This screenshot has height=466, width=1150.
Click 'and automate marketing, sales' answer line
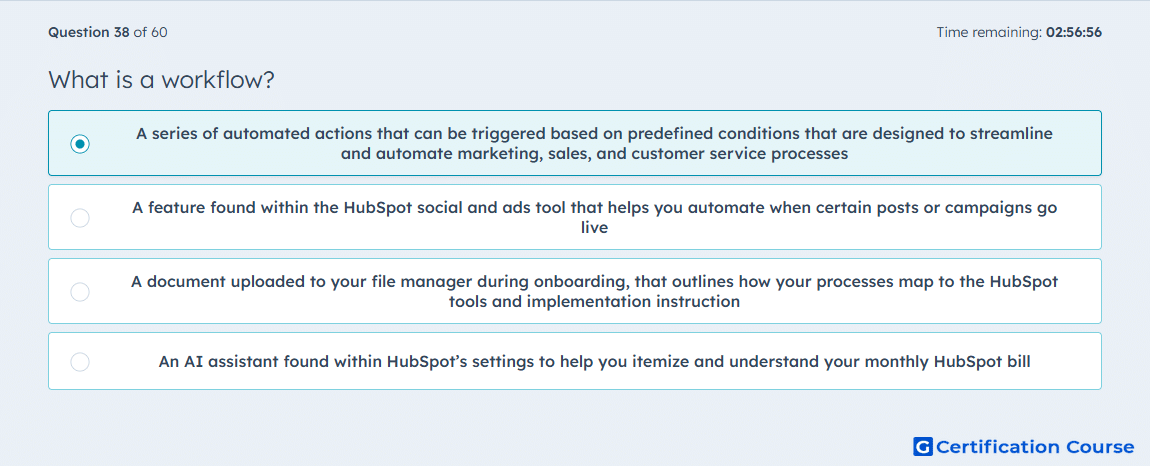click(595, 154)
